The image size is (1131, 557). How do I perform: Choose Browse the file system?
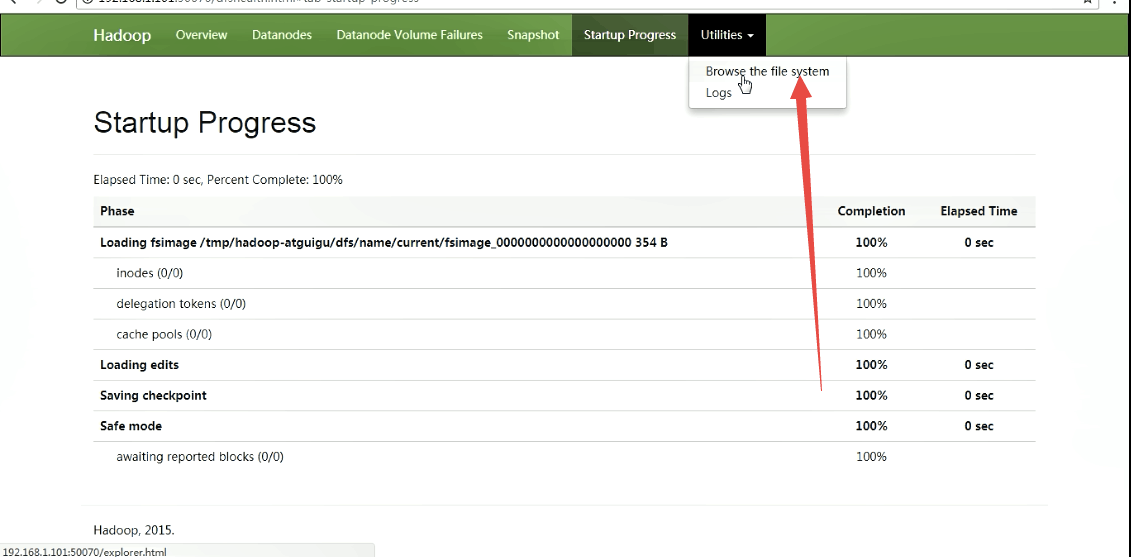pos(767,71)
